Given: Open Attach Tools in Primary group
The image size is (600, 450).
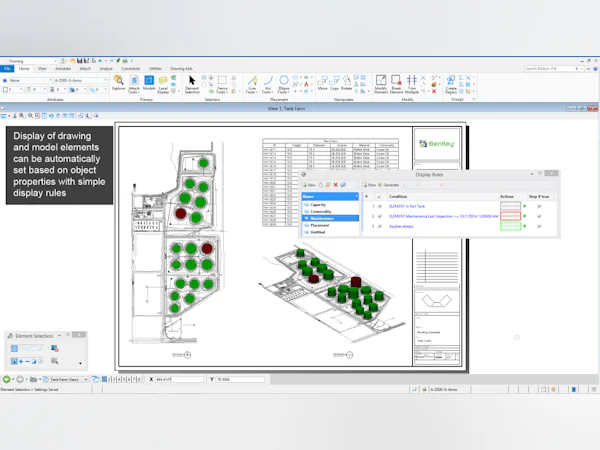Looking at the screenshot, I should tap(134, 84).
